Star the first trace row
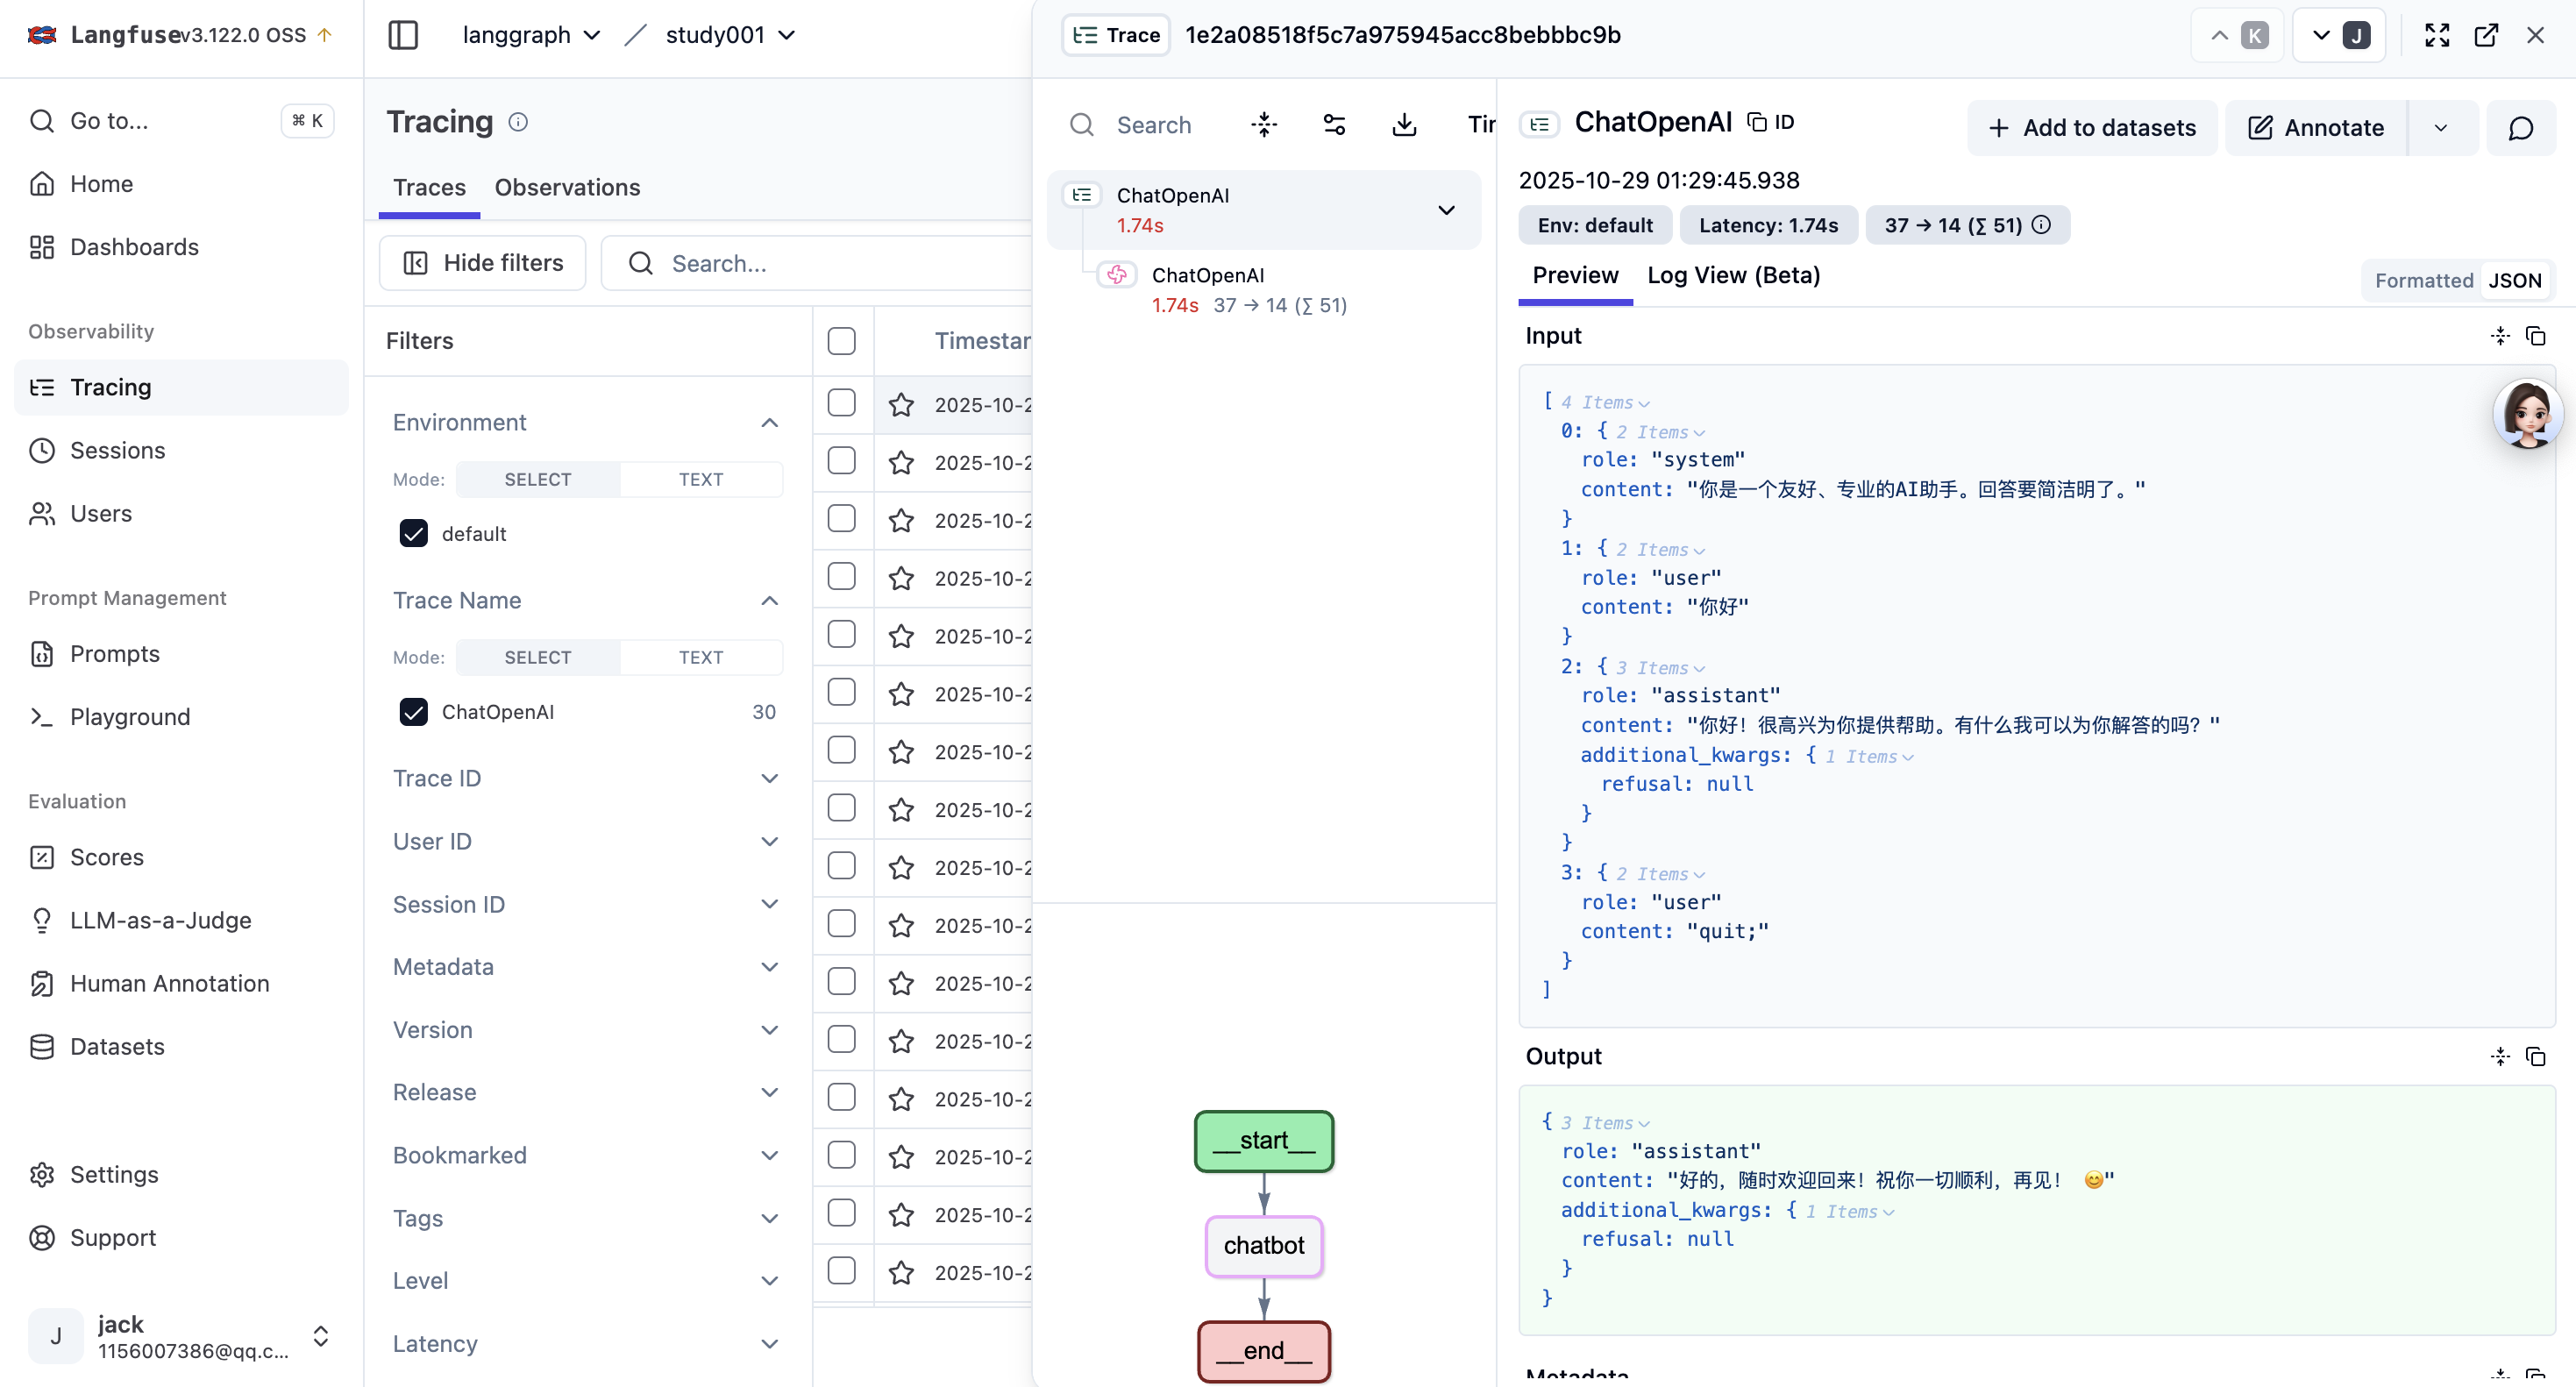This screenshot has height=1387, width=2576. [901, 404]
